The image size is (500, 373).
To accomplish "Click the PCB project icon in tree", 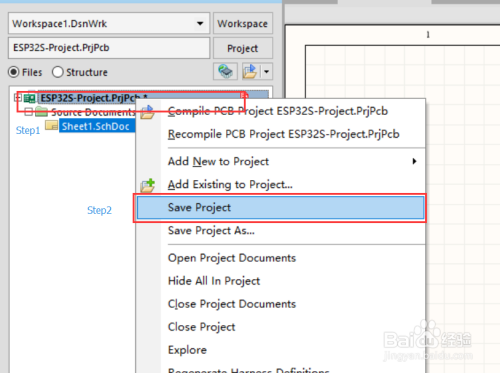I will [30, 98].
